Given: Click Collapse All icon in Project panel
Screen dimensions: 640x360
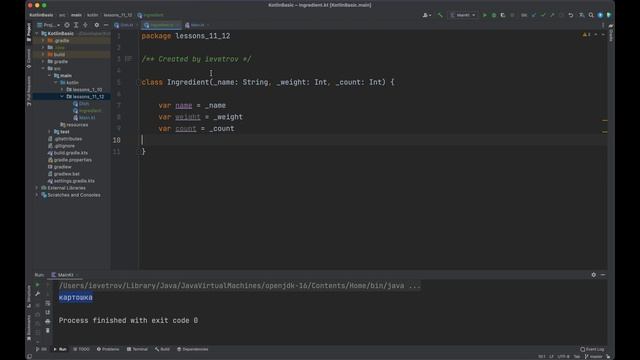Looking at the screenshot, I should click(85, 25).
